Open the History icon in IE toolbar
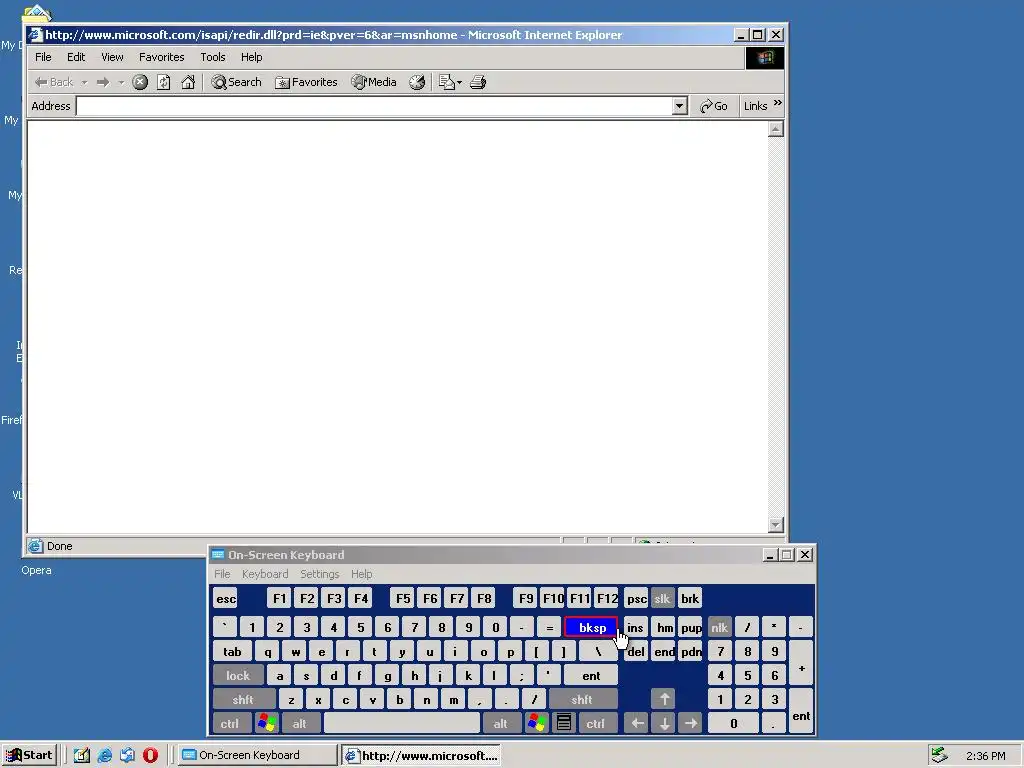This screenshot has height=768, width=1024. (x=417, y=82)
